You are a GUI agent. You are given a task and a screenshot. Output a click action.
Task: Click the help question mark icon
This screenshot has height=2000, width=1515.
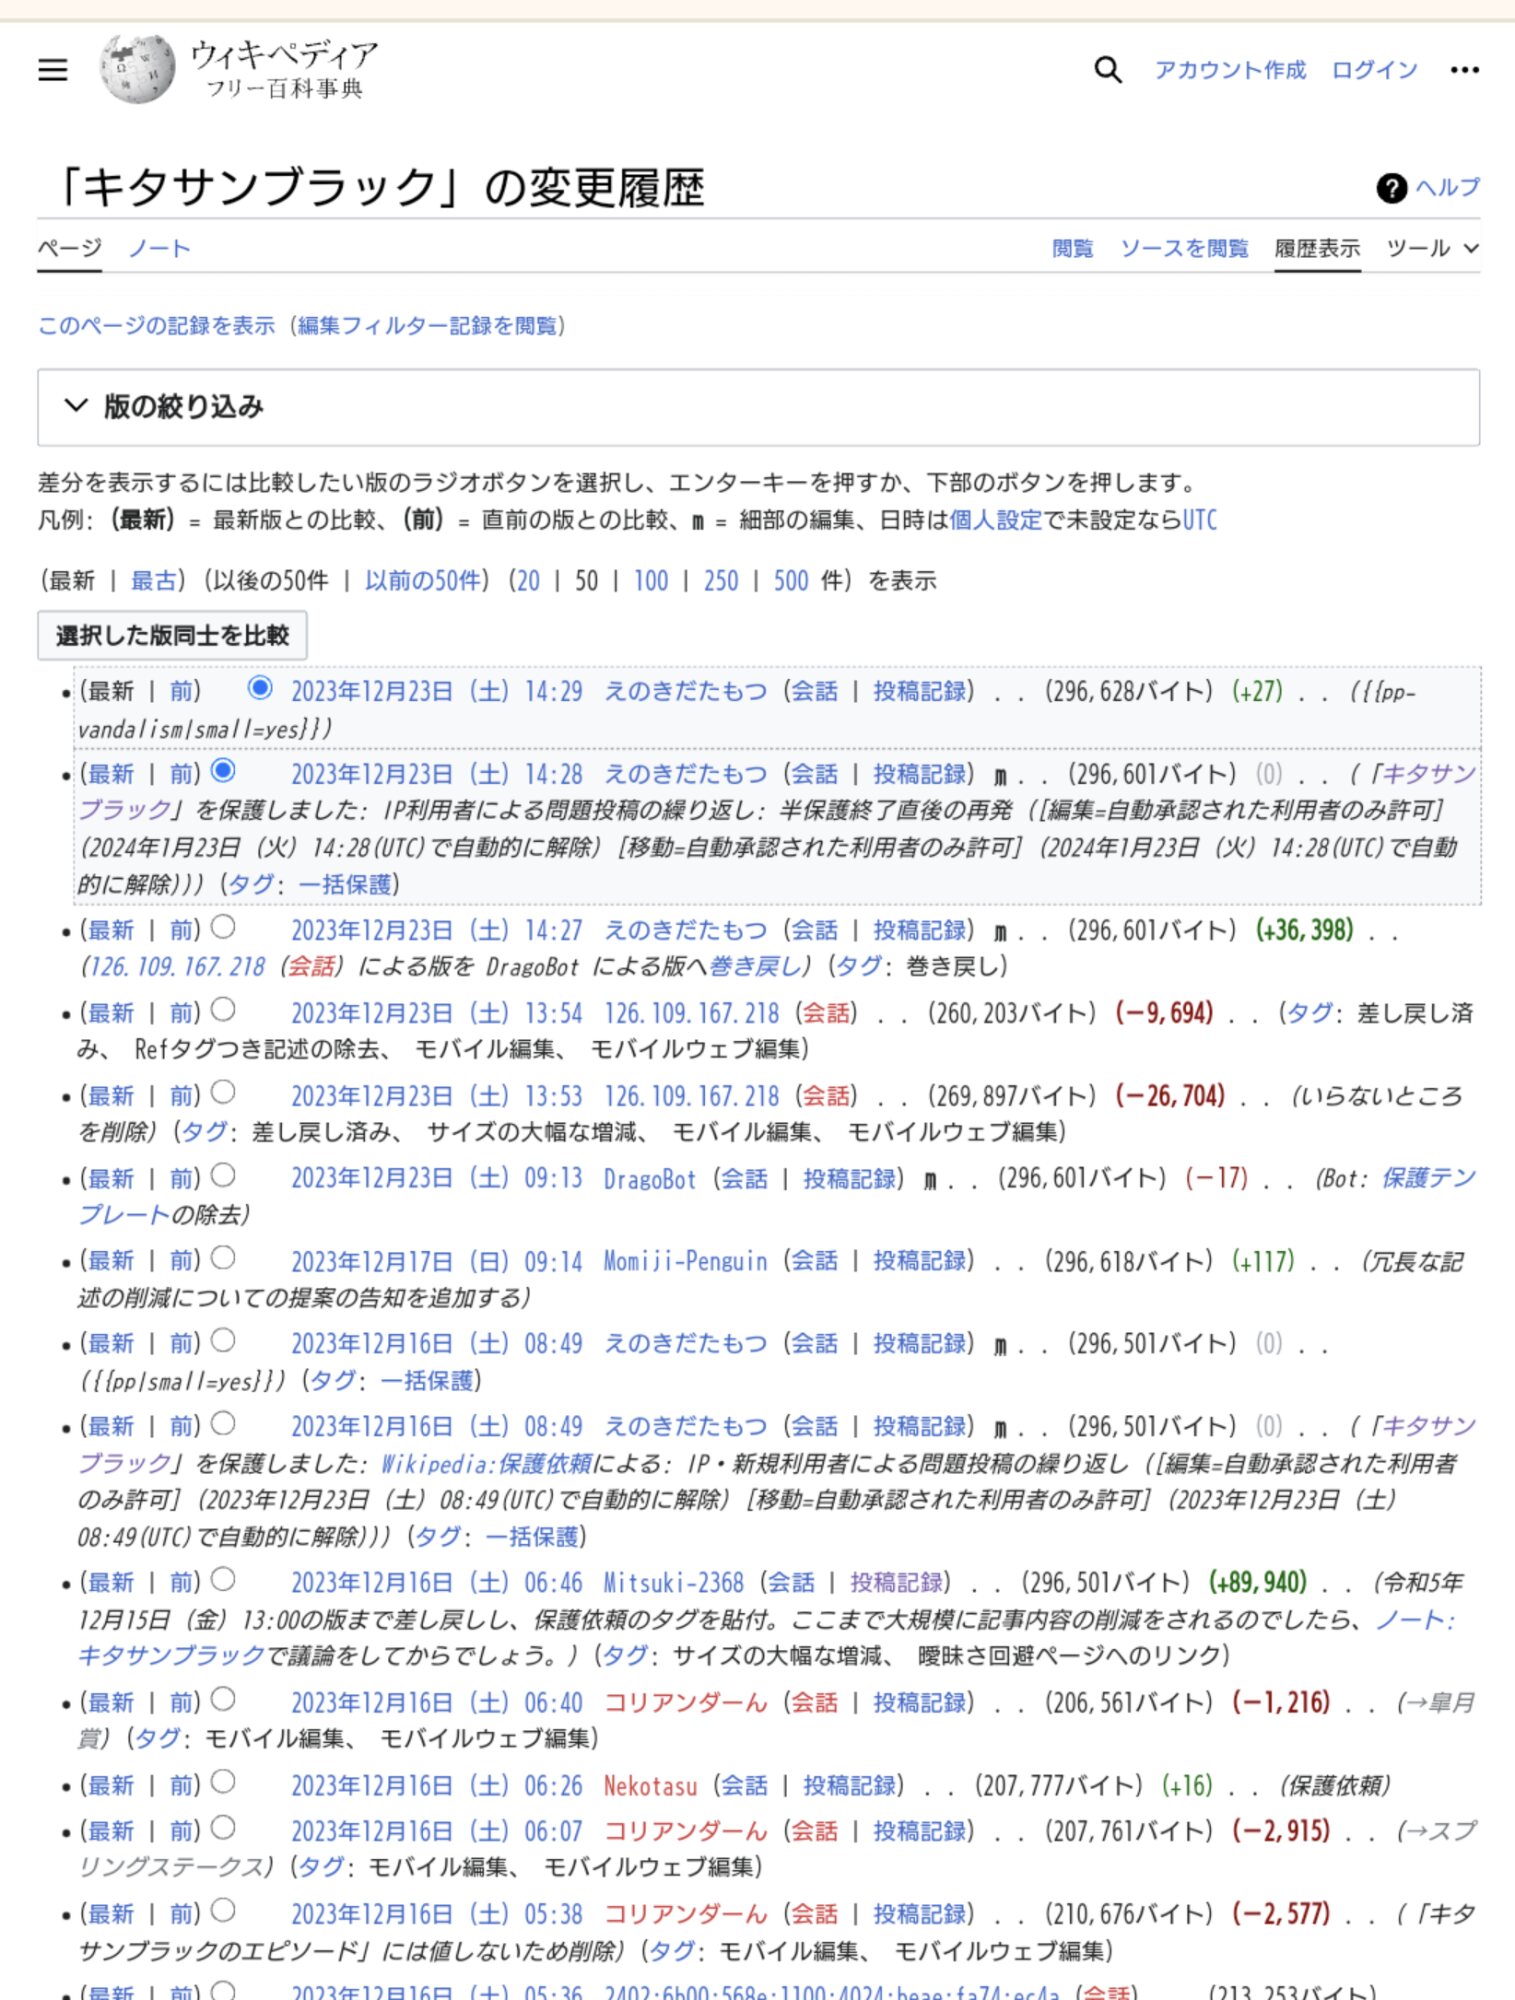[x=1391, y=188]
